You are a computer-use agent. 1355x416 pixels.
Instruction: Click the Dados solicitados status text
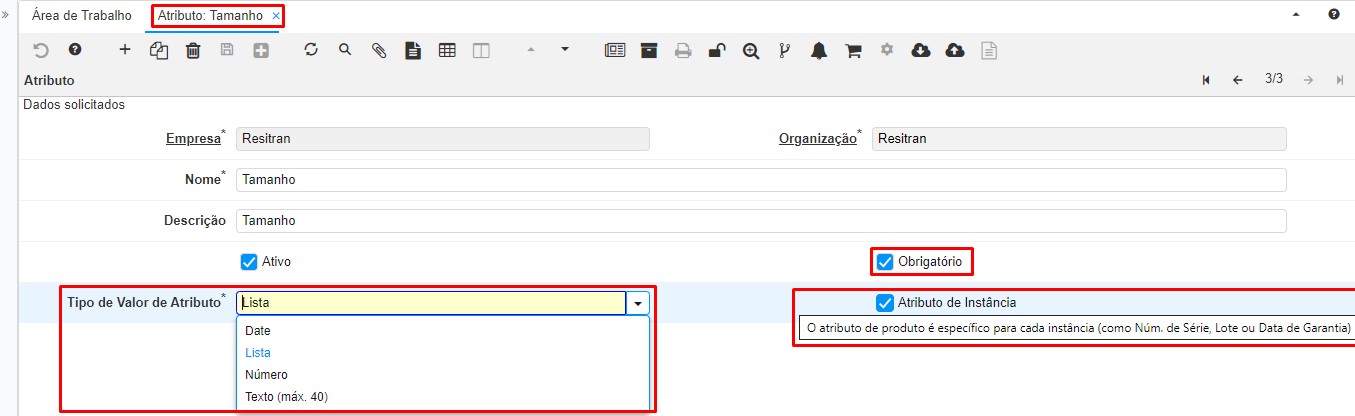tap(74, 104)
